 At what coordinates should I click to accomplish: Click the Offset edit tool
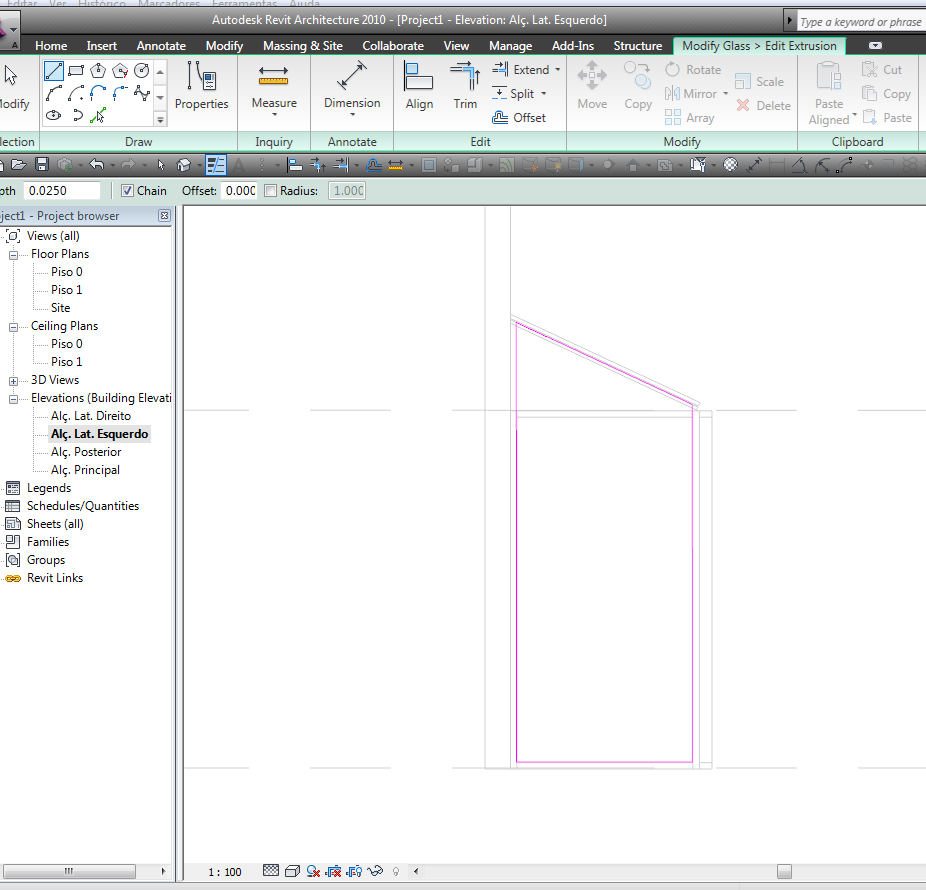(519, 118)
